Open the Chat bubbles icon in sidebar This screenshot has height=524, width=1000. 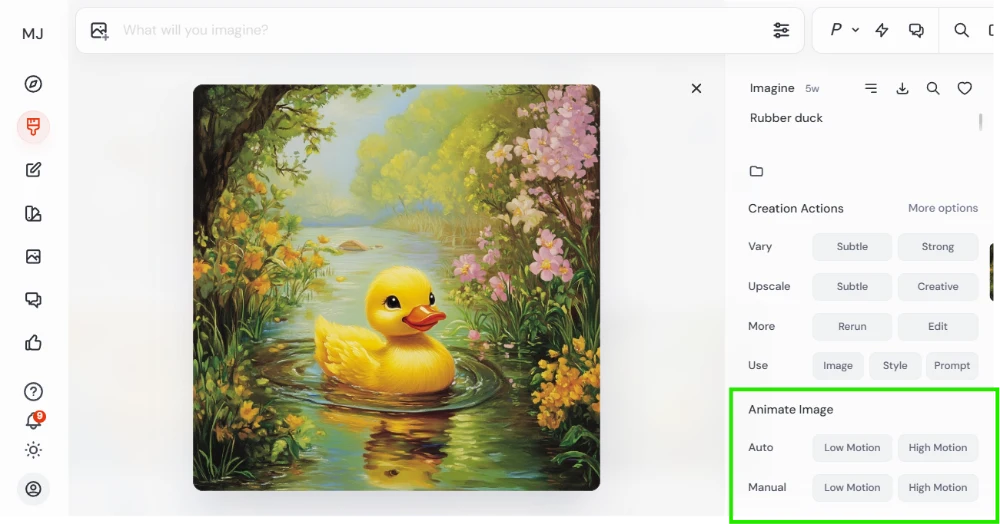coord(33,300)
